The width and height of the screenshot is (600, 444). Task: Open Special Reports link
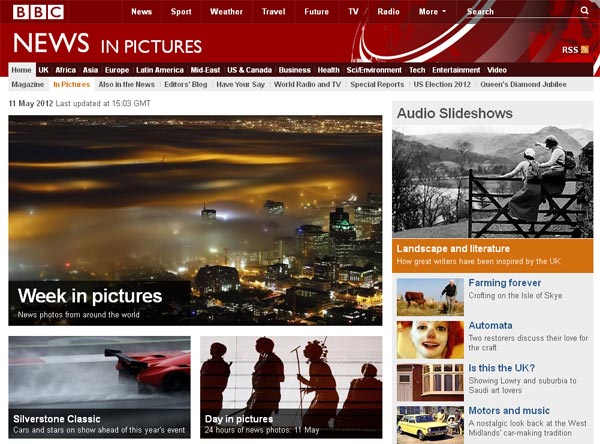[x=377, y=84]
